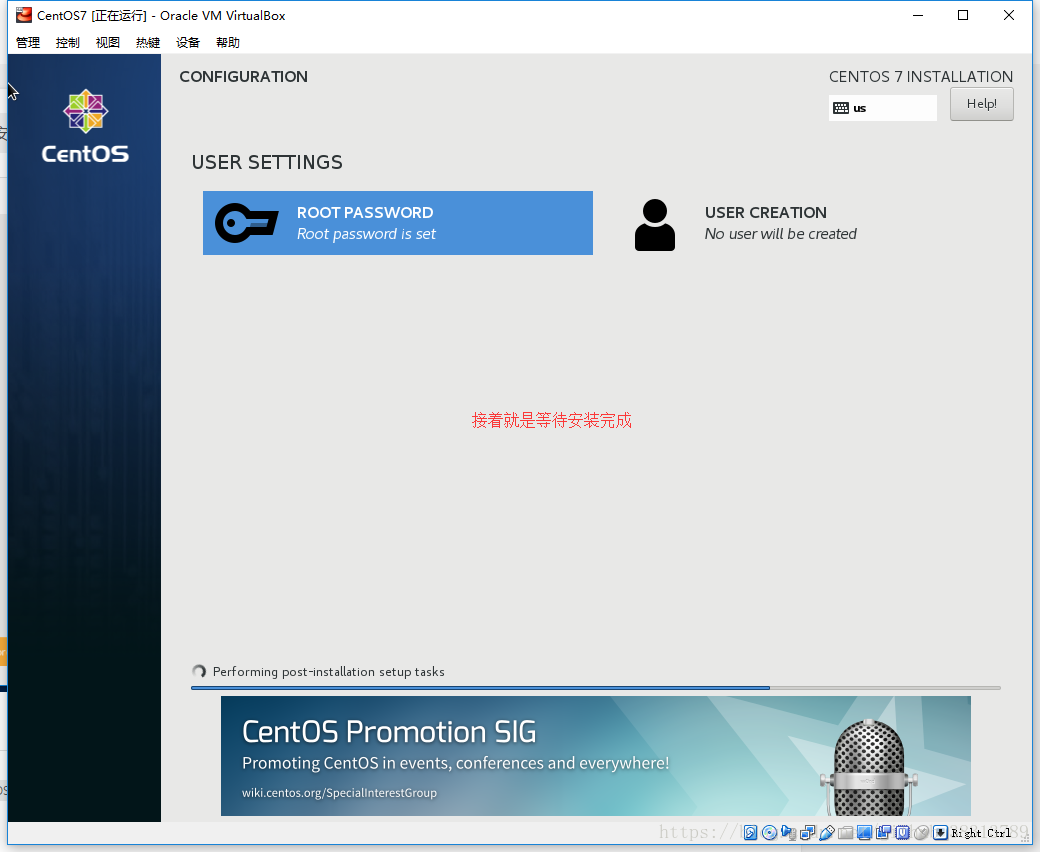Click the VirtualBox icon in title bar
1040x852 pixels.
point(24,15)
